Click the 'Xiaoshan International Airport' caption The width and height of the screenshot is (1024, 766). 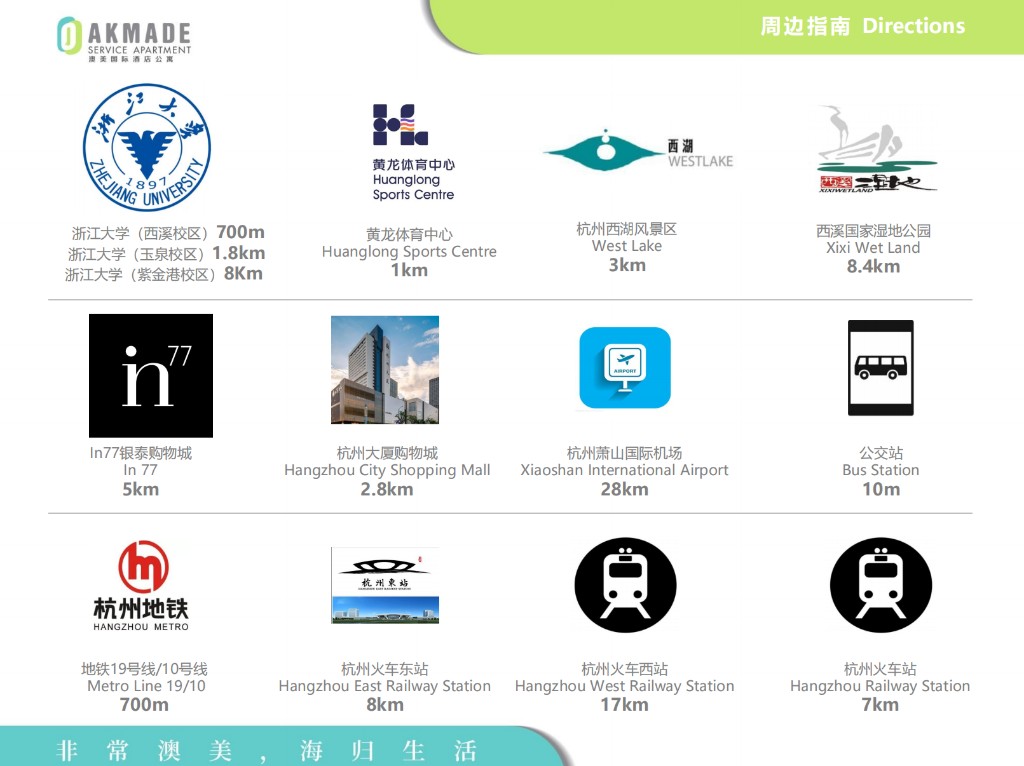tap(624, 470)
